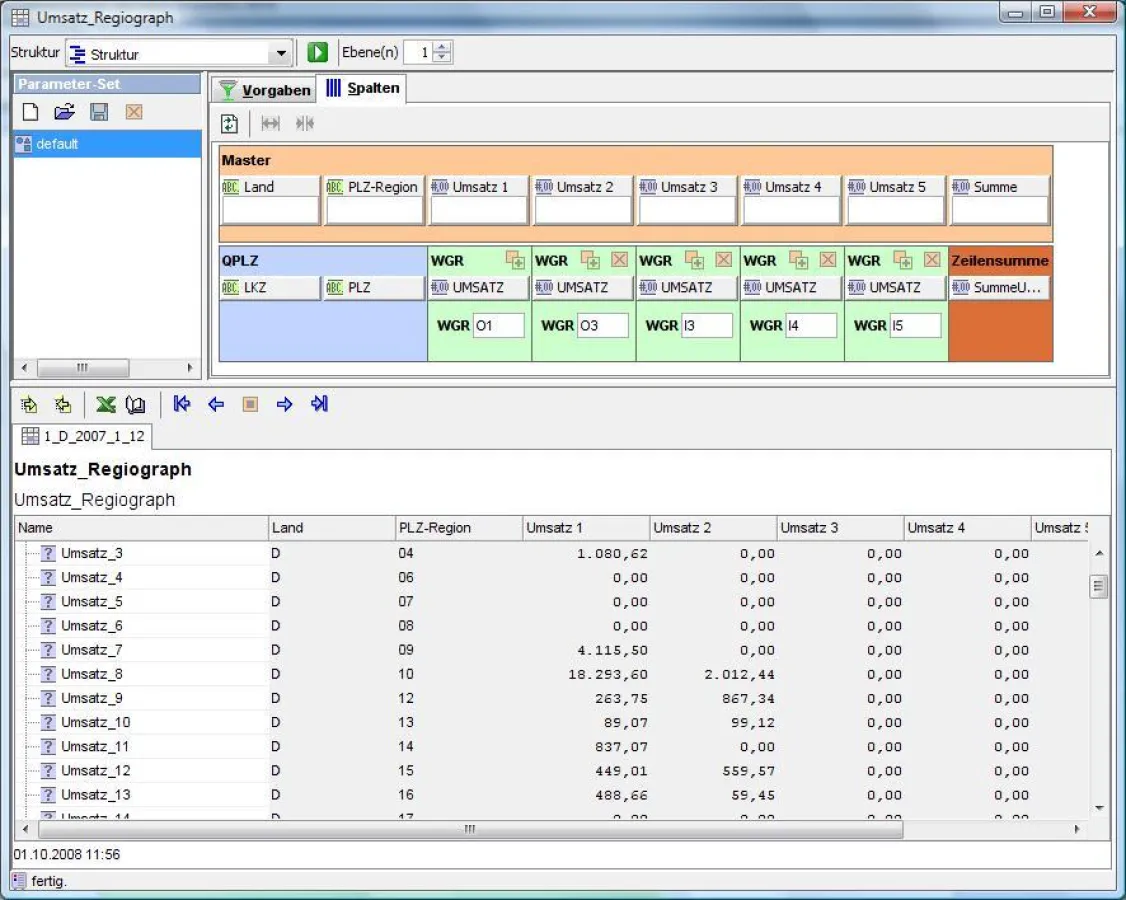Click the WGR input field containing I4
Screen dimensions: 1126x900
point(810,325)
